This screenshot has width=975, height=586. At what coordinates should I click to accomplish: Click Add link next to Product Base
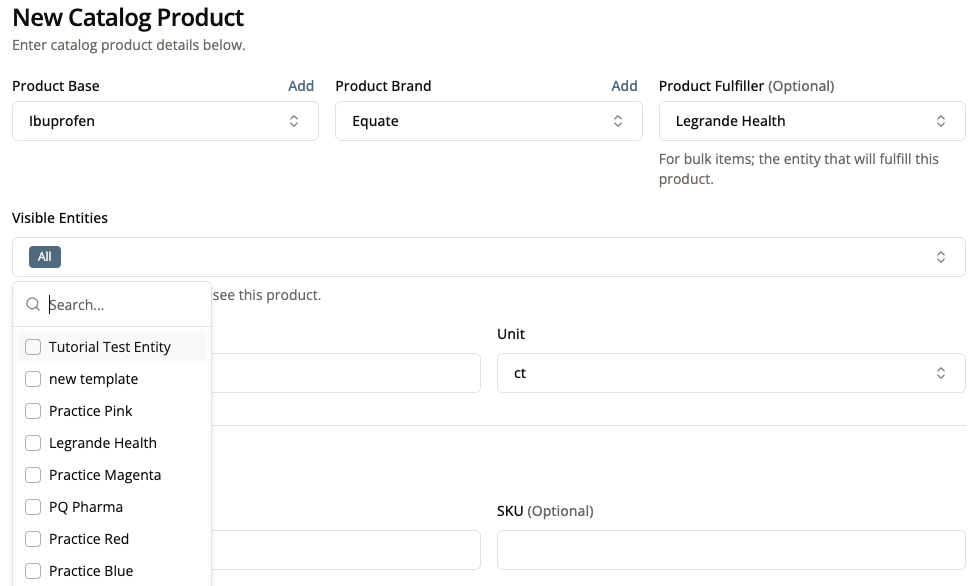tap(301, 86)
